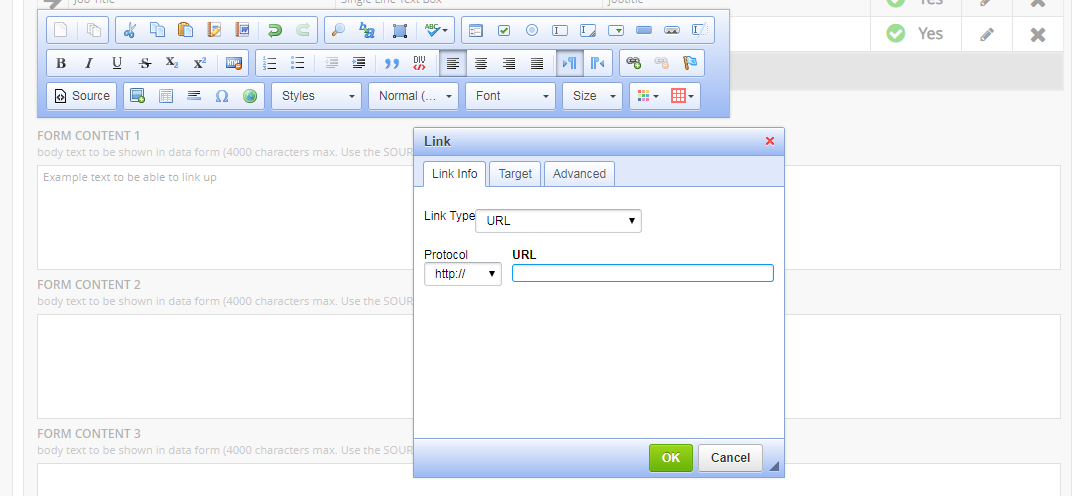The width and height of the screenshot is (1076, 496).
Task: Select Paste as plain text icon
Action: tap(213, 30)
